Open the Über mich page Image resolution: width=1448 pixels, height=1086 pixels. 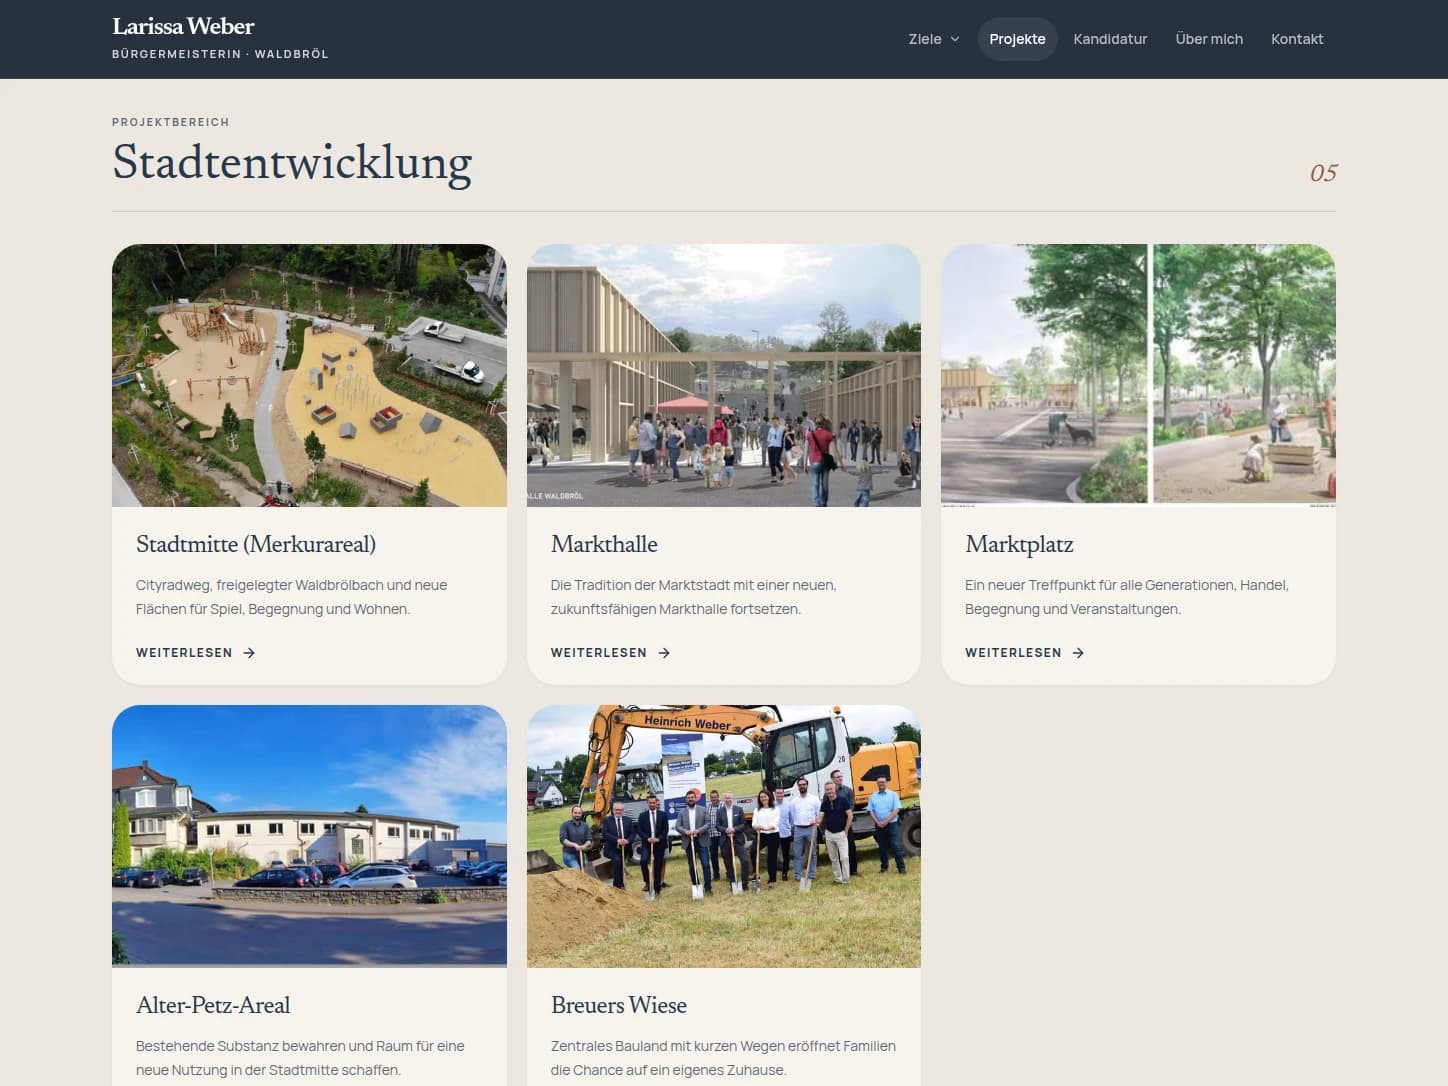(1209, 39)
